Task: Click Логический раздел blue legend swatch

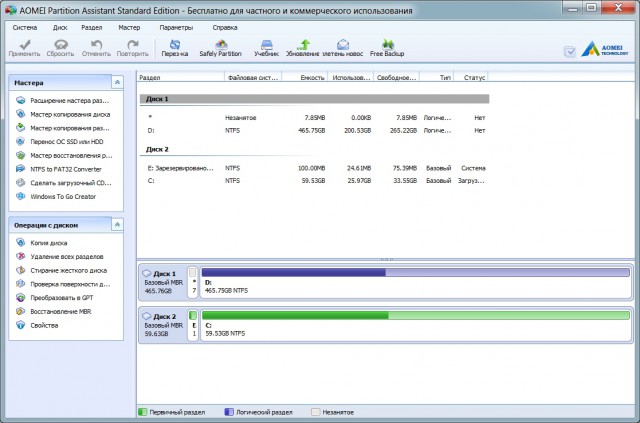Action: [x=229, y=412]
